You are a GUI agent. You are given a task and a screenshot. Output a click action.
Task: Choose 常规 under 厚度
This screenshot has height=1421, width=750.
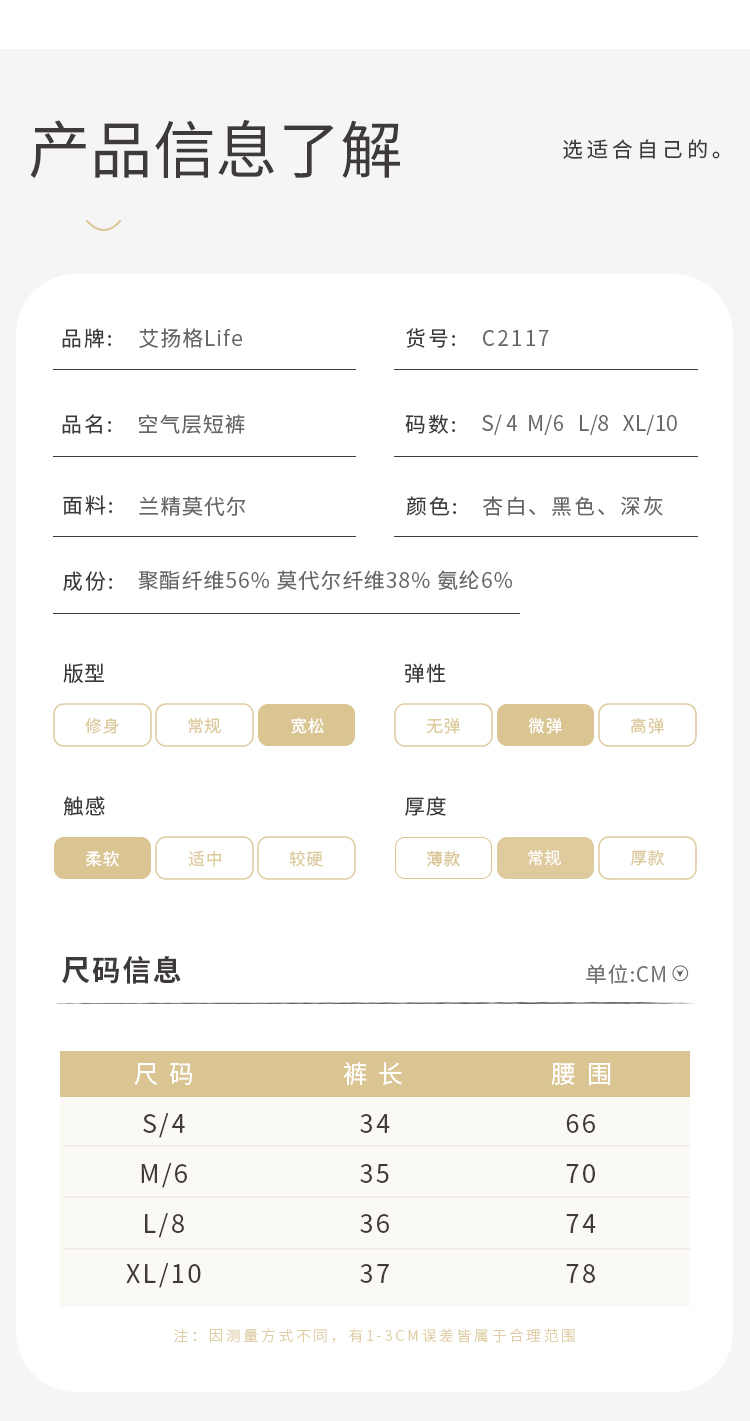click(x=546, y=858)
